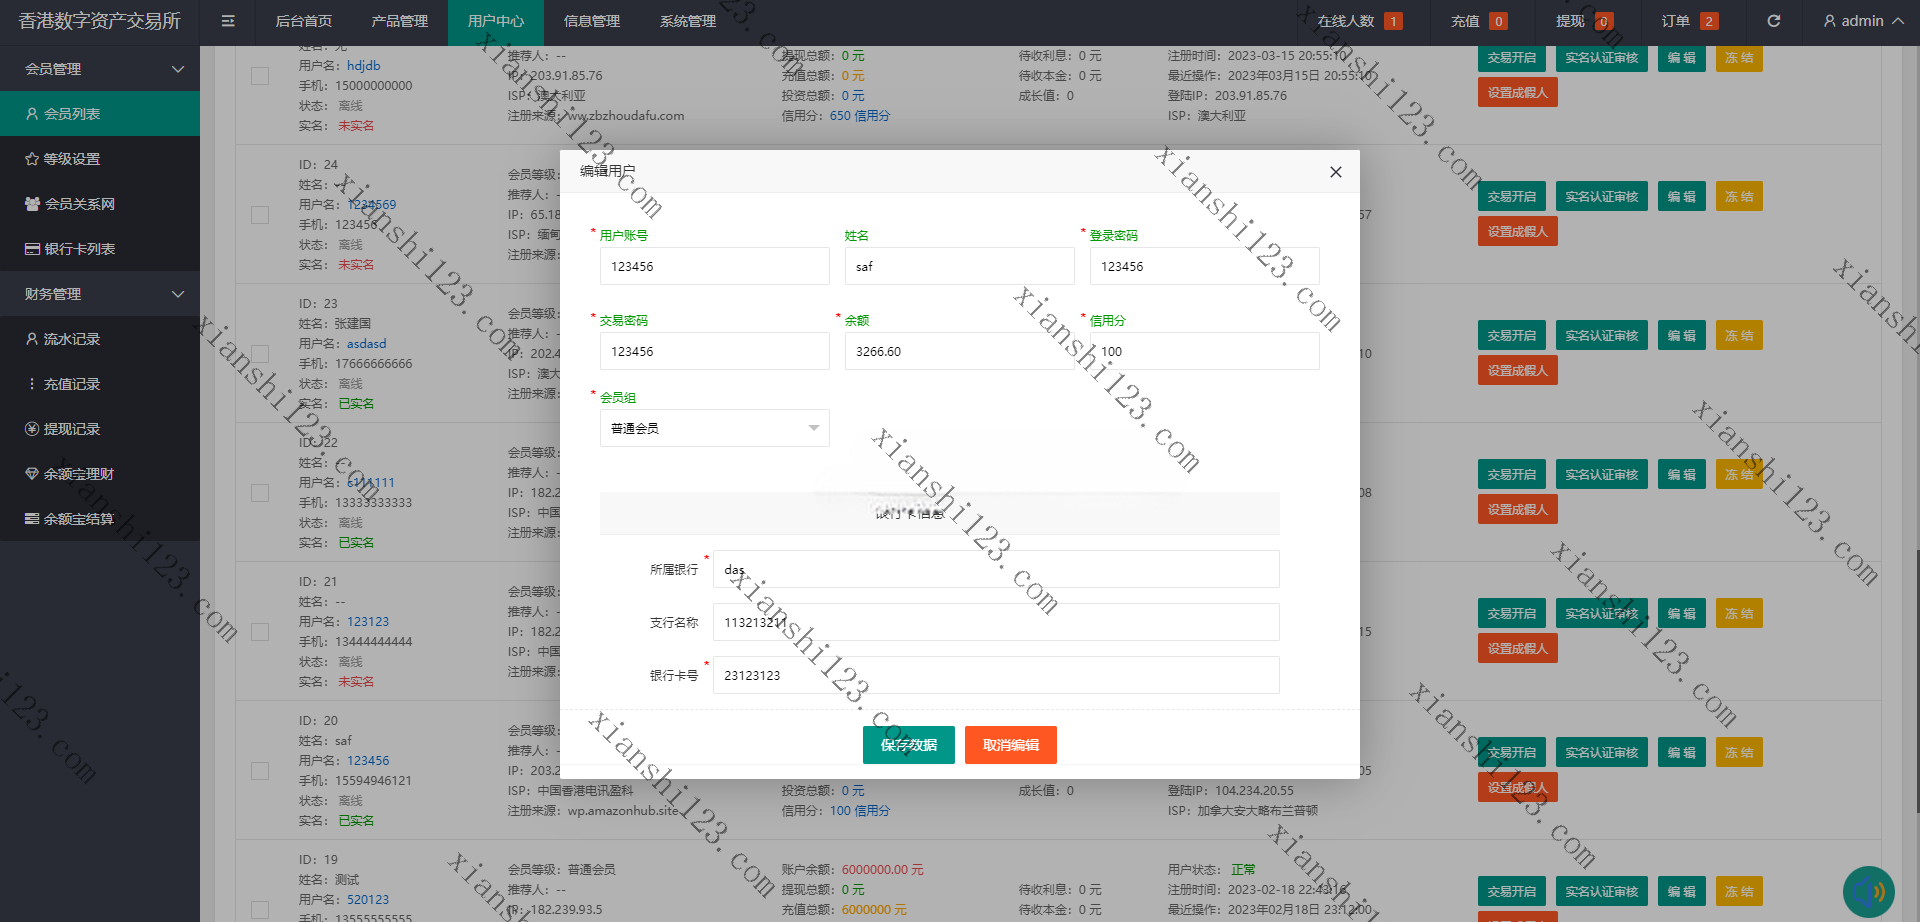Open the 系统管理 top menu
The image size is (1920, 922).
[x=688, y=21]
